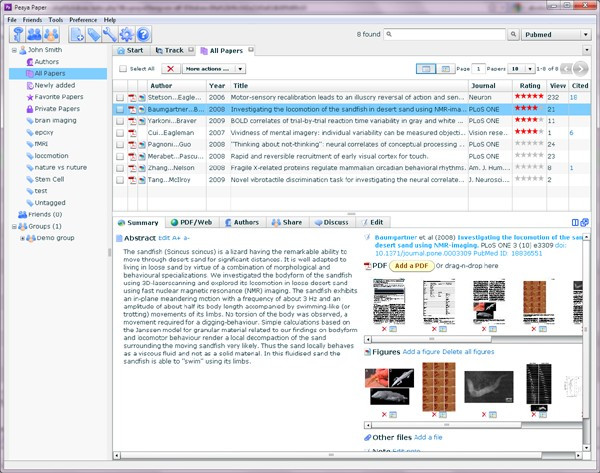Click the abstract Edit link
This screenshot has height=473, width=600.
point(164,238)
